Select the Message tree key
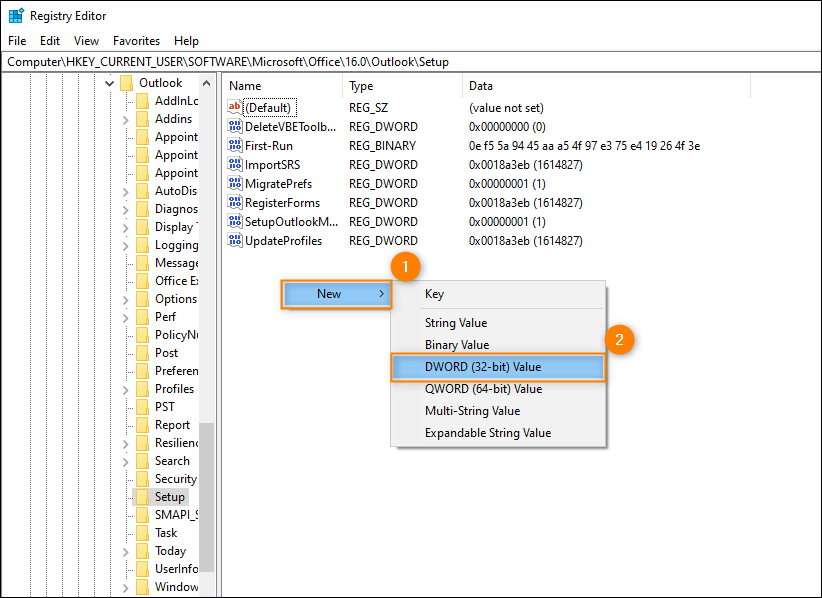The image size is (822, 598). (x=177, y=263)
